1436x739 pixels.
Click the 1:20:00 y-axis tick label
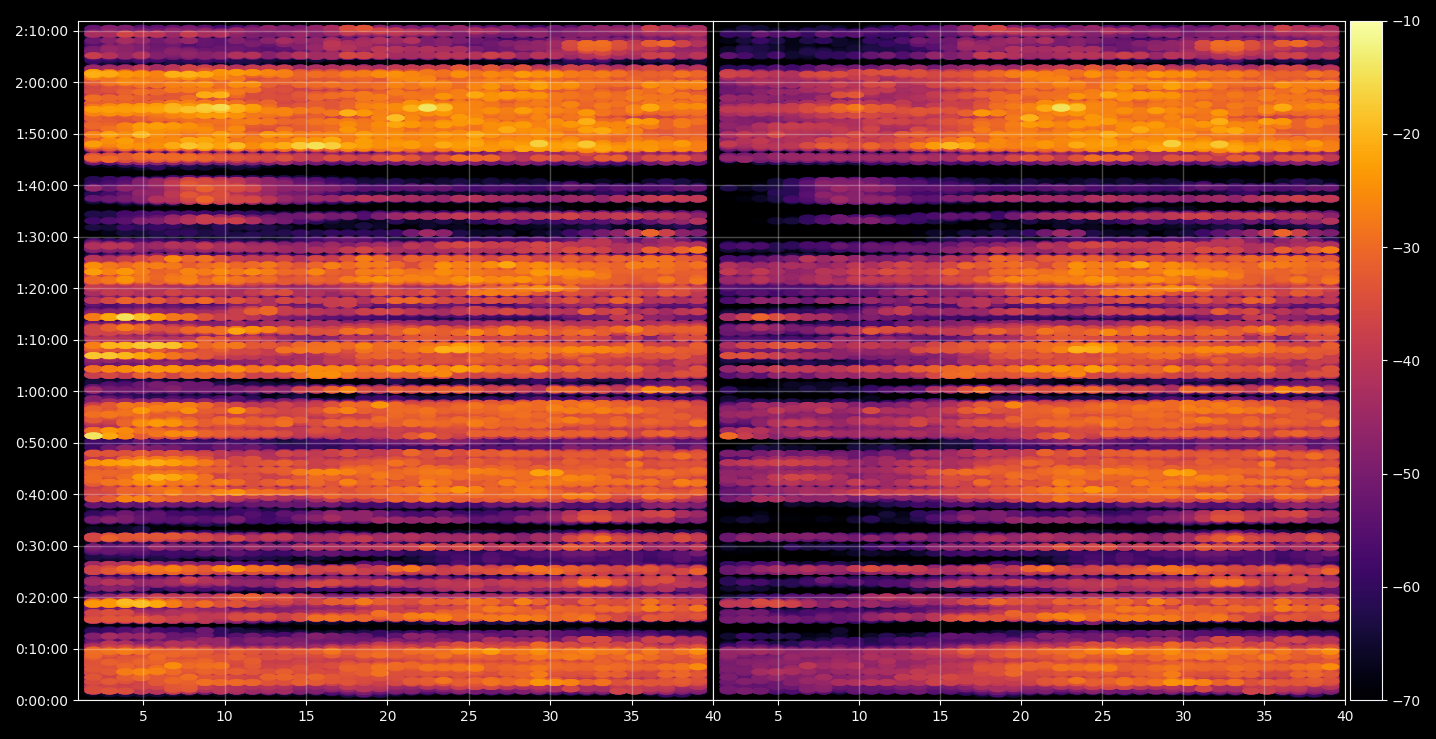(x=41, y=288)
